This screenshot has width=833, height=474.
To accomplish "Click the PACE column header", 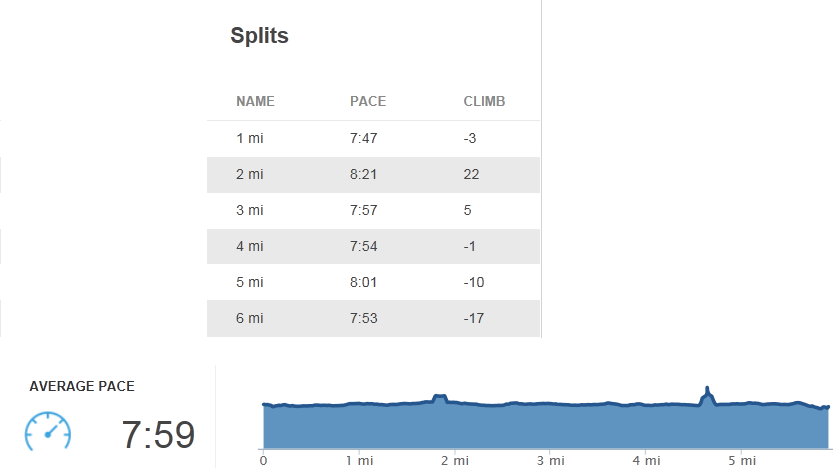I will (368, 101).
